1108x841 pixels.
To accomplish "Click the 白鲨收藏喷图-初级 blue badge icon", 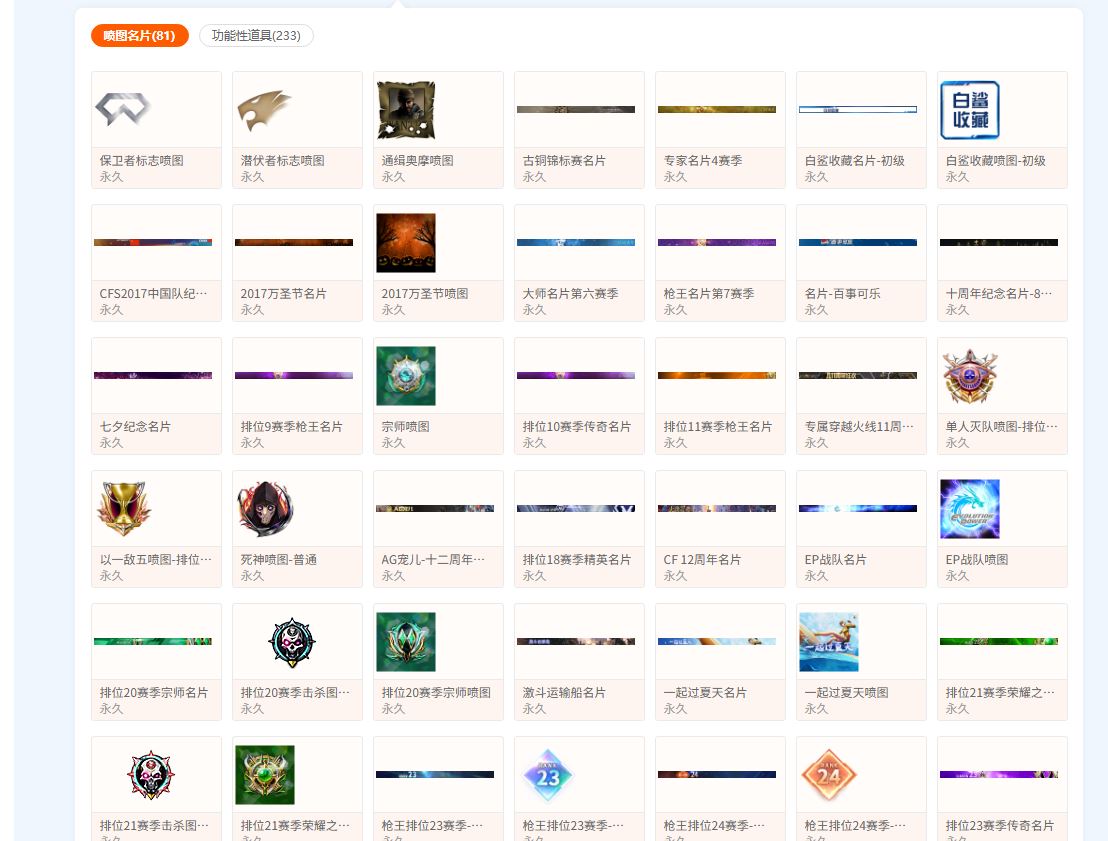I will point(970,110).
